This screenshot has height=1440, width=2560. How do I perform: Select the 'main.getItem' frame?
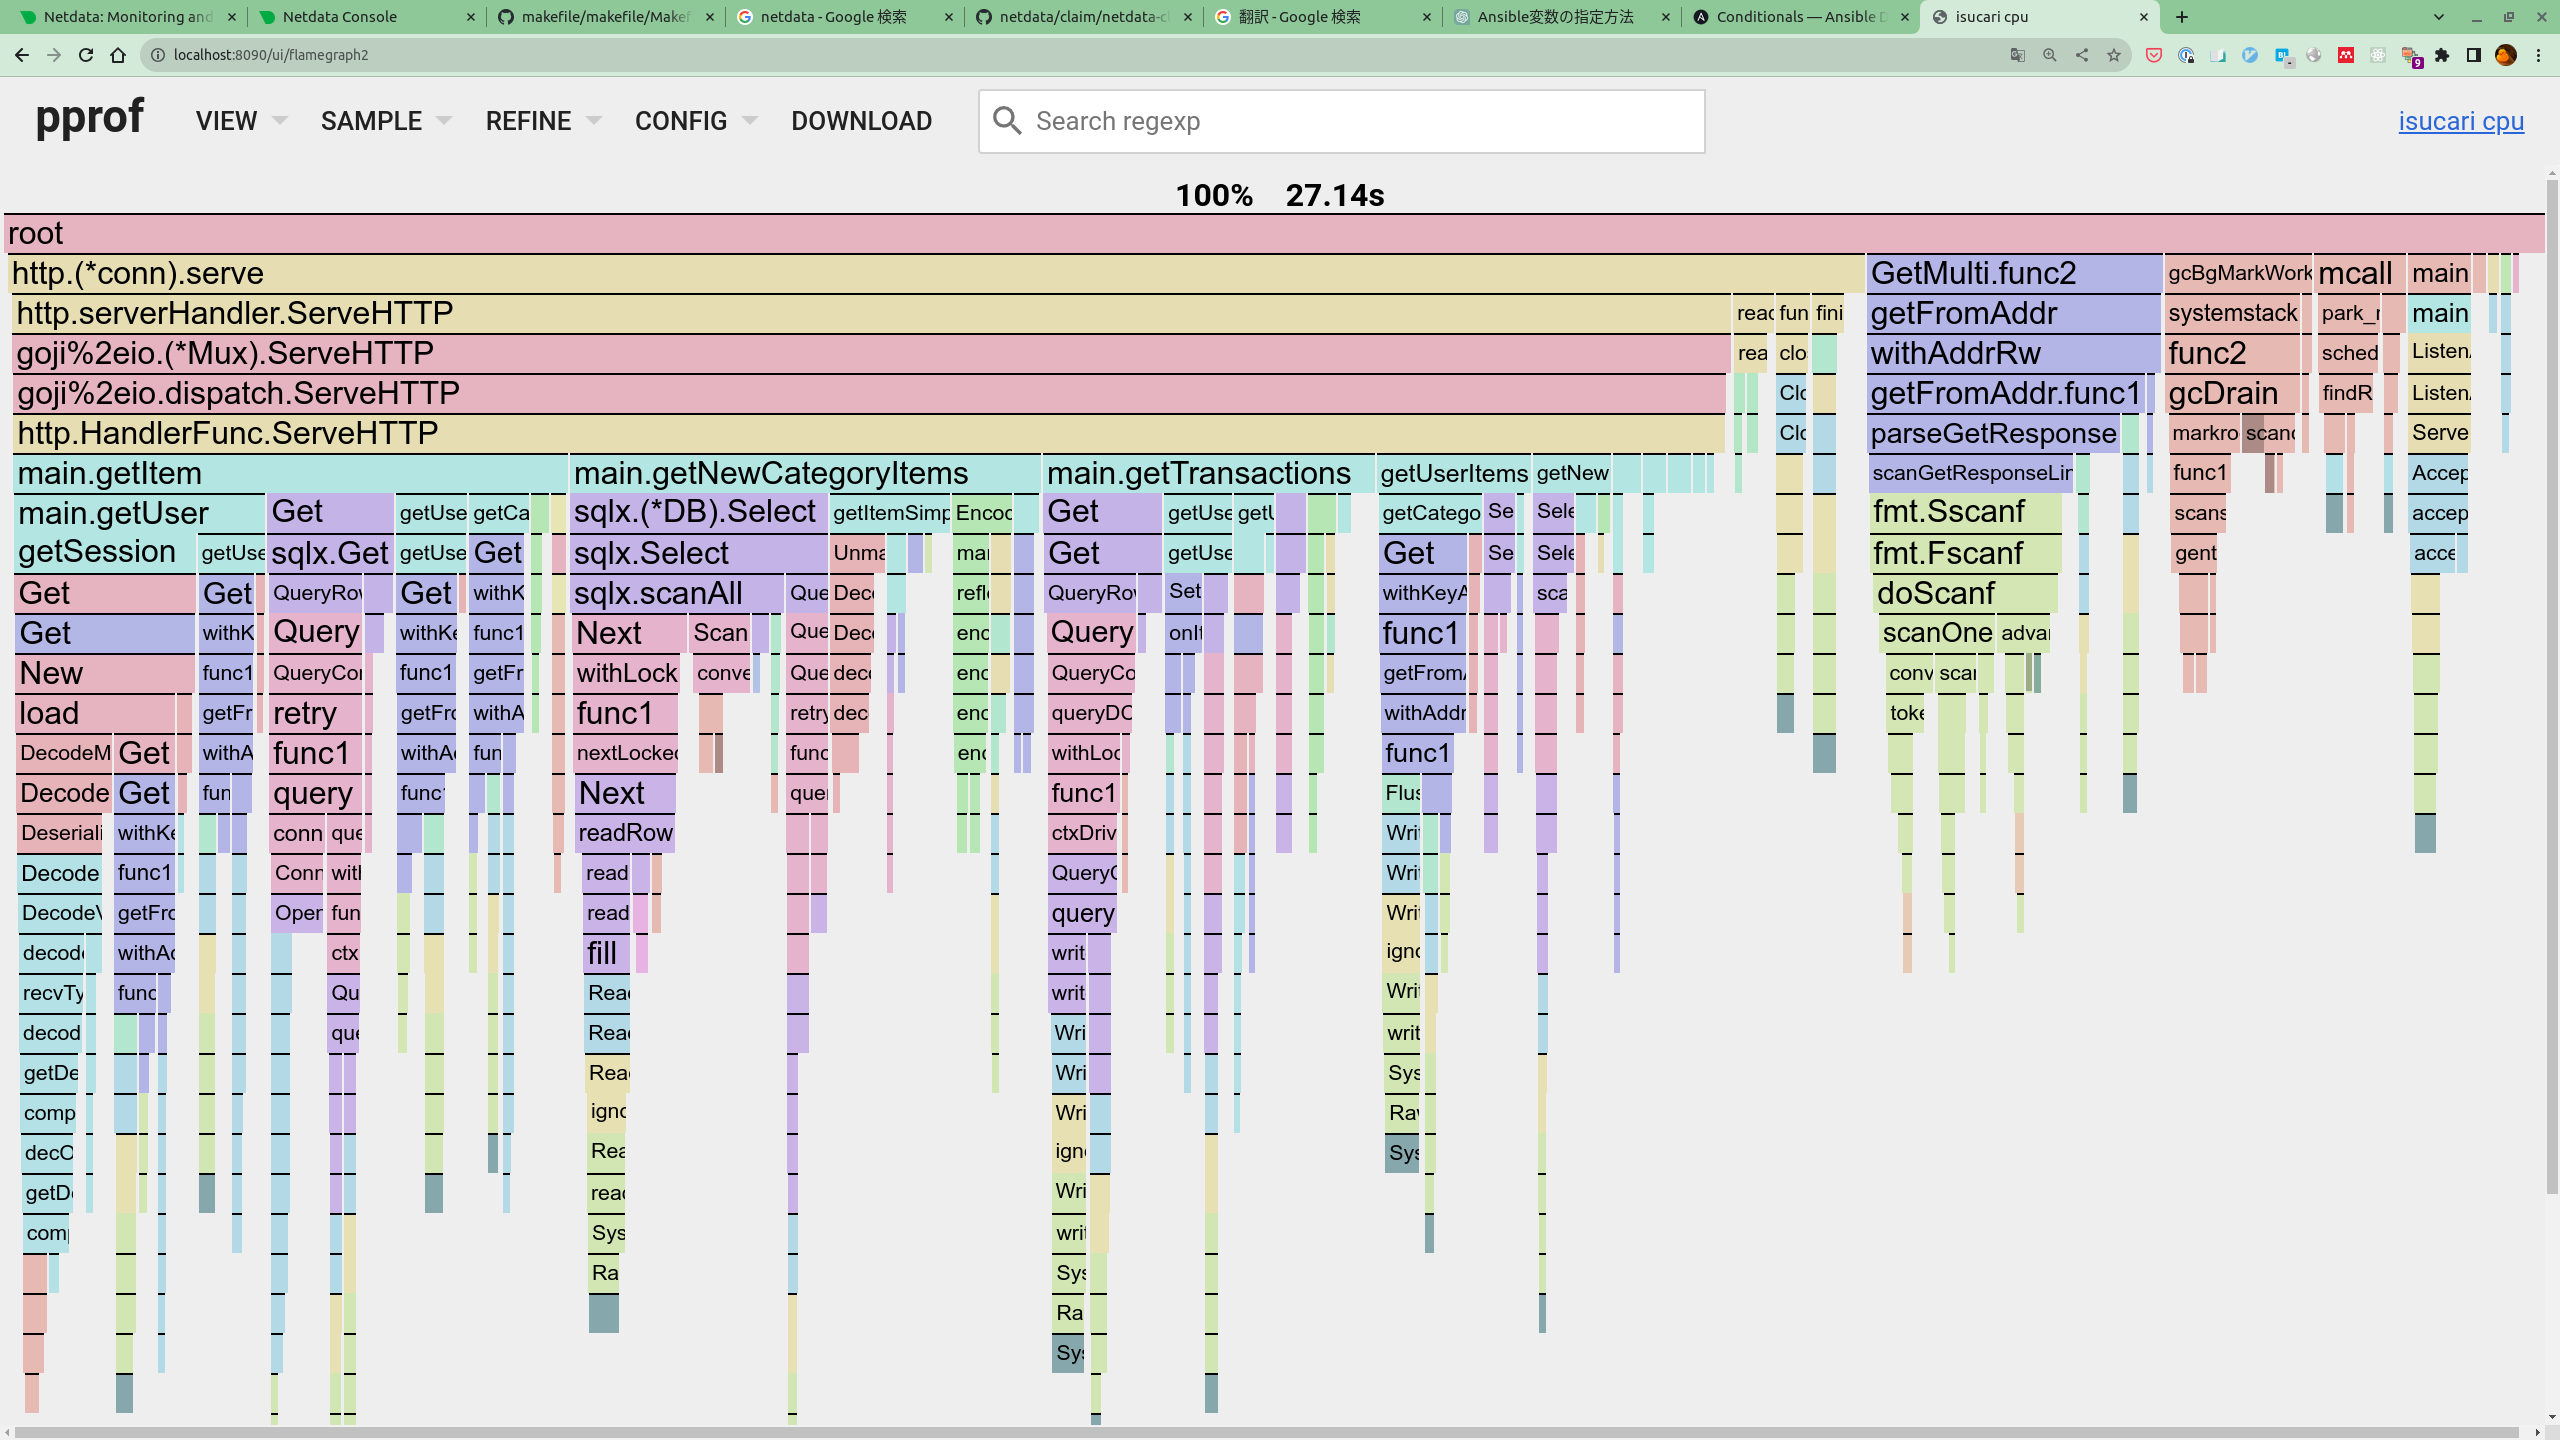pos(291,473)
